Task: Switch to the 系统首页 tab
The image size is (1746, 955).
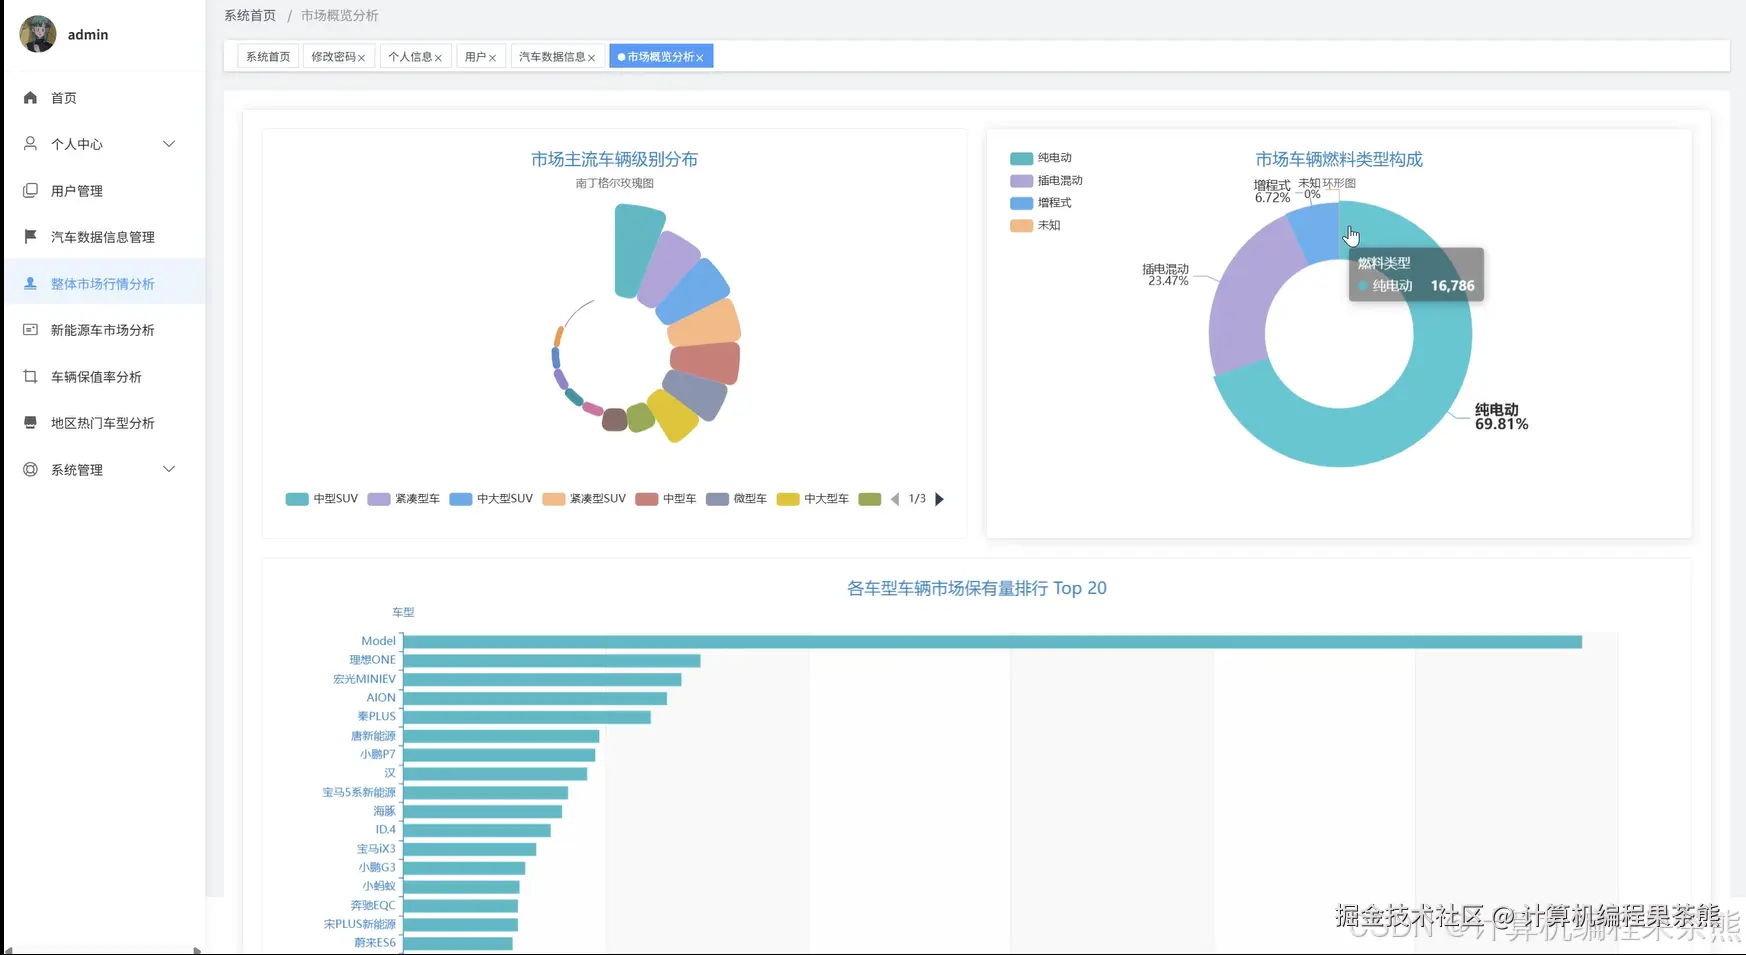Action: [x=268, y=57]
